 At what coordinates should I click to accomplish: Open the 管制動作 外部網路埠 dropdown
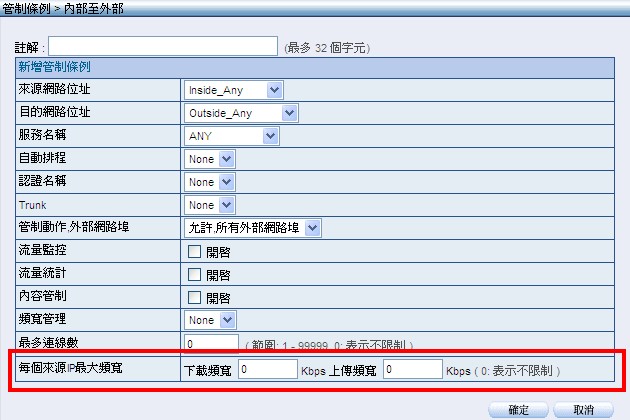pos(253,228)
